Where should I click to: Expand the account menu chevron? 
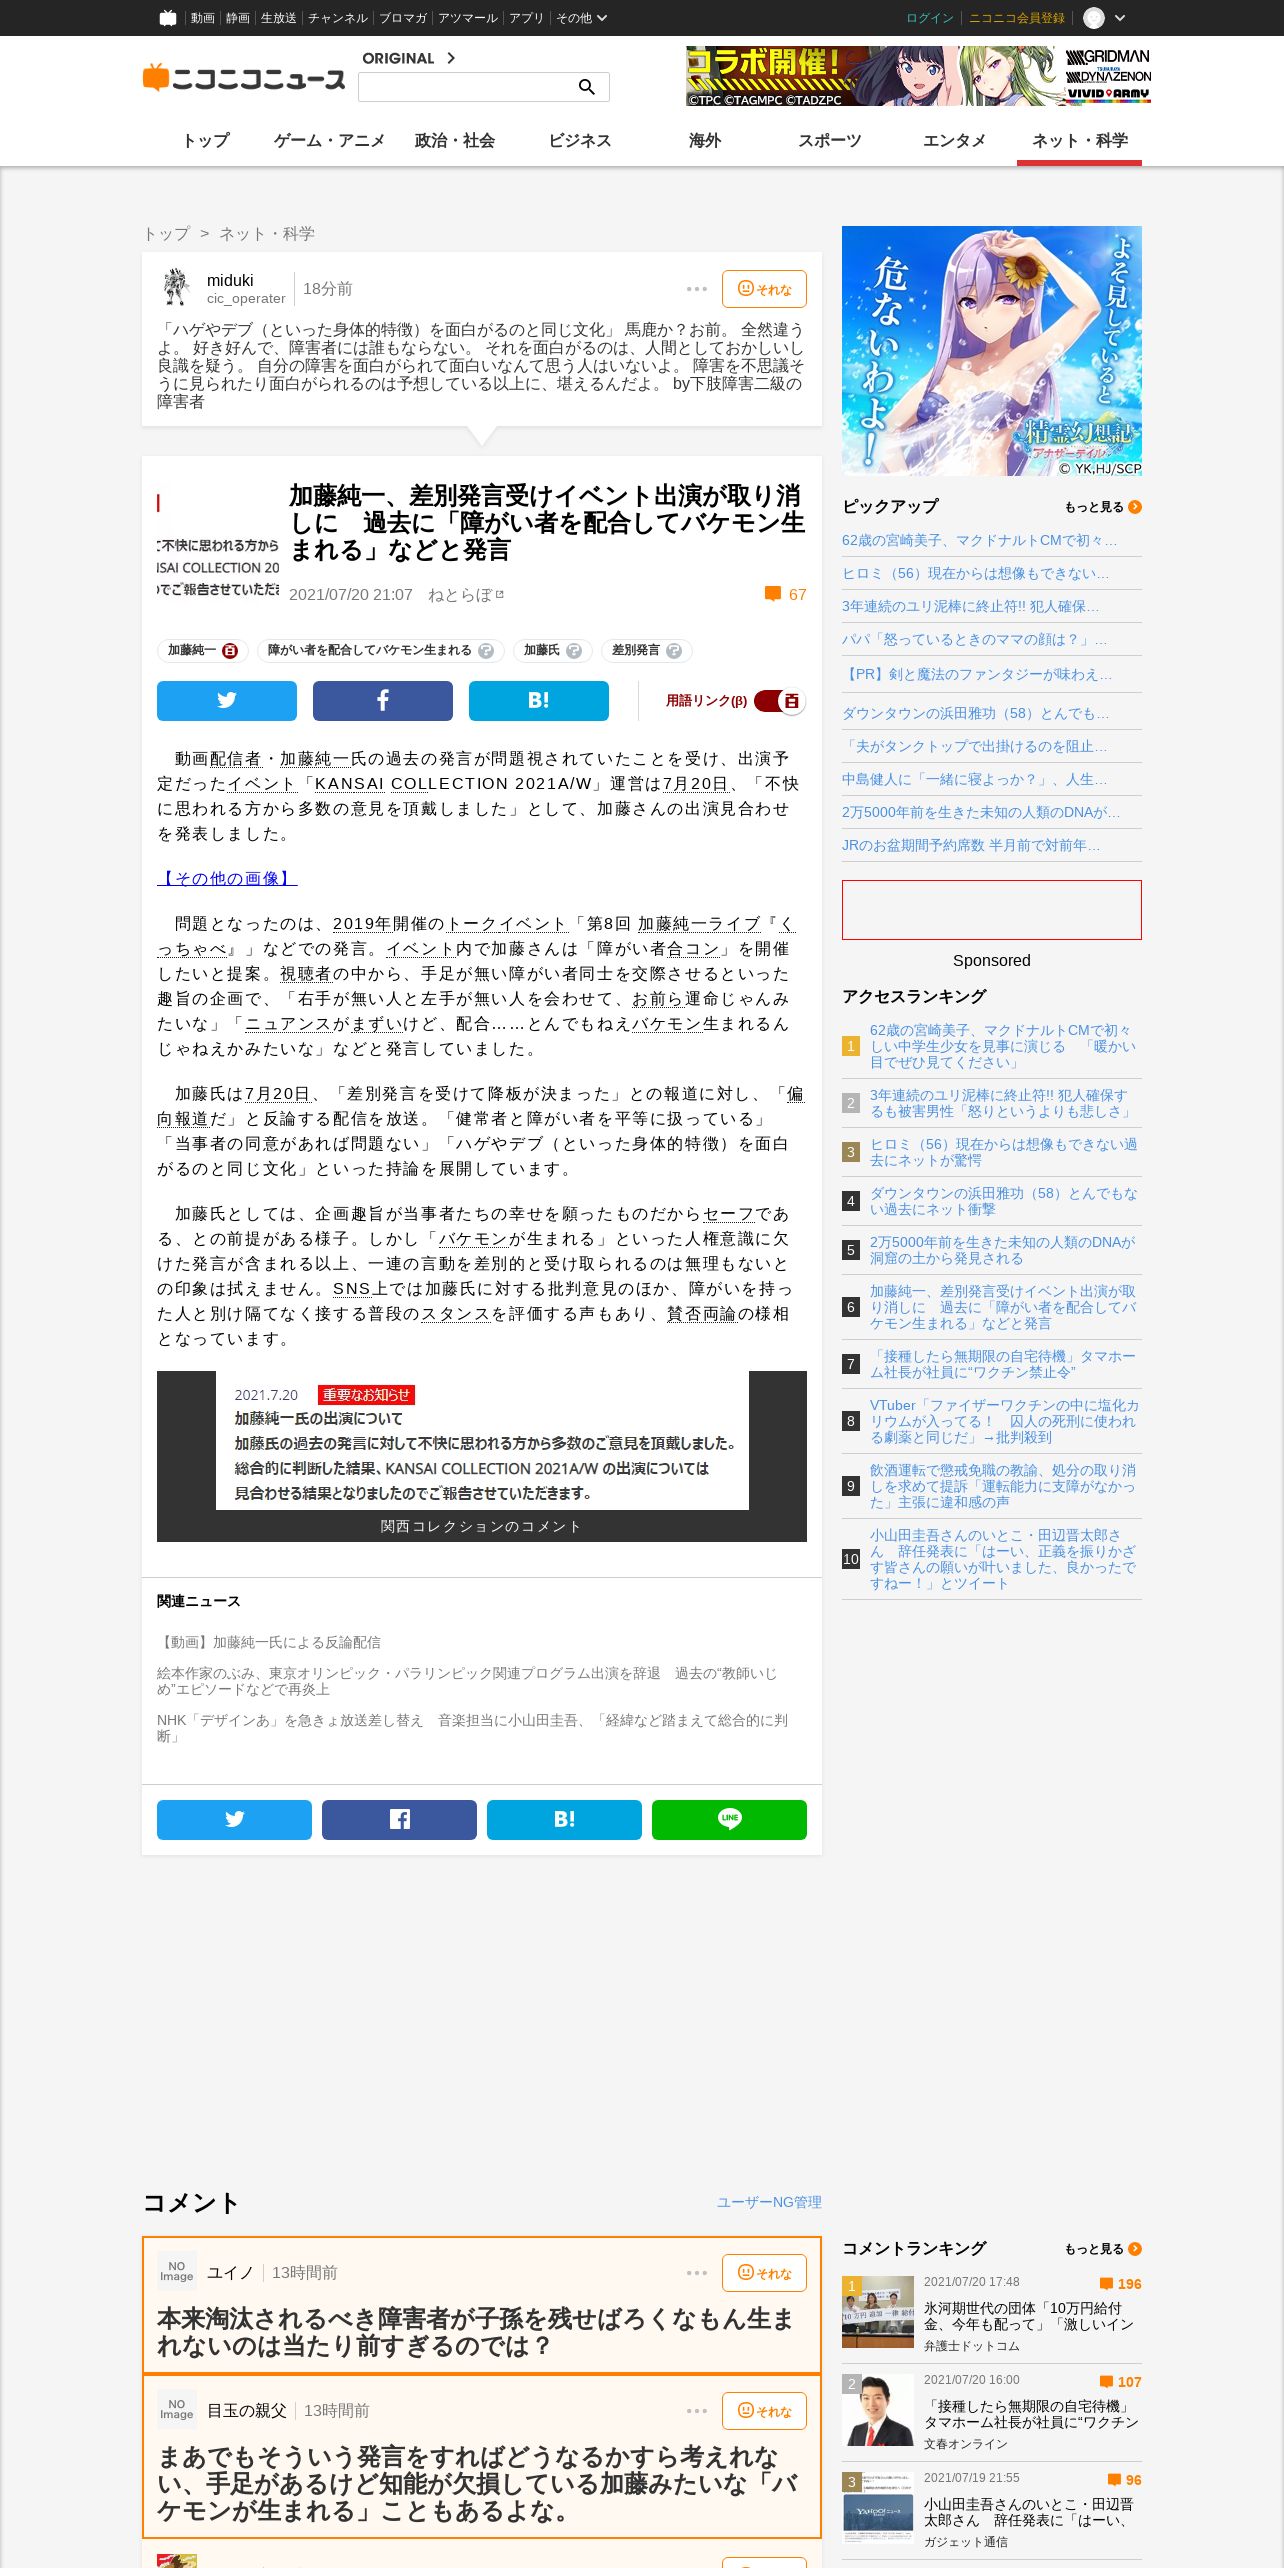[1120, 18]
